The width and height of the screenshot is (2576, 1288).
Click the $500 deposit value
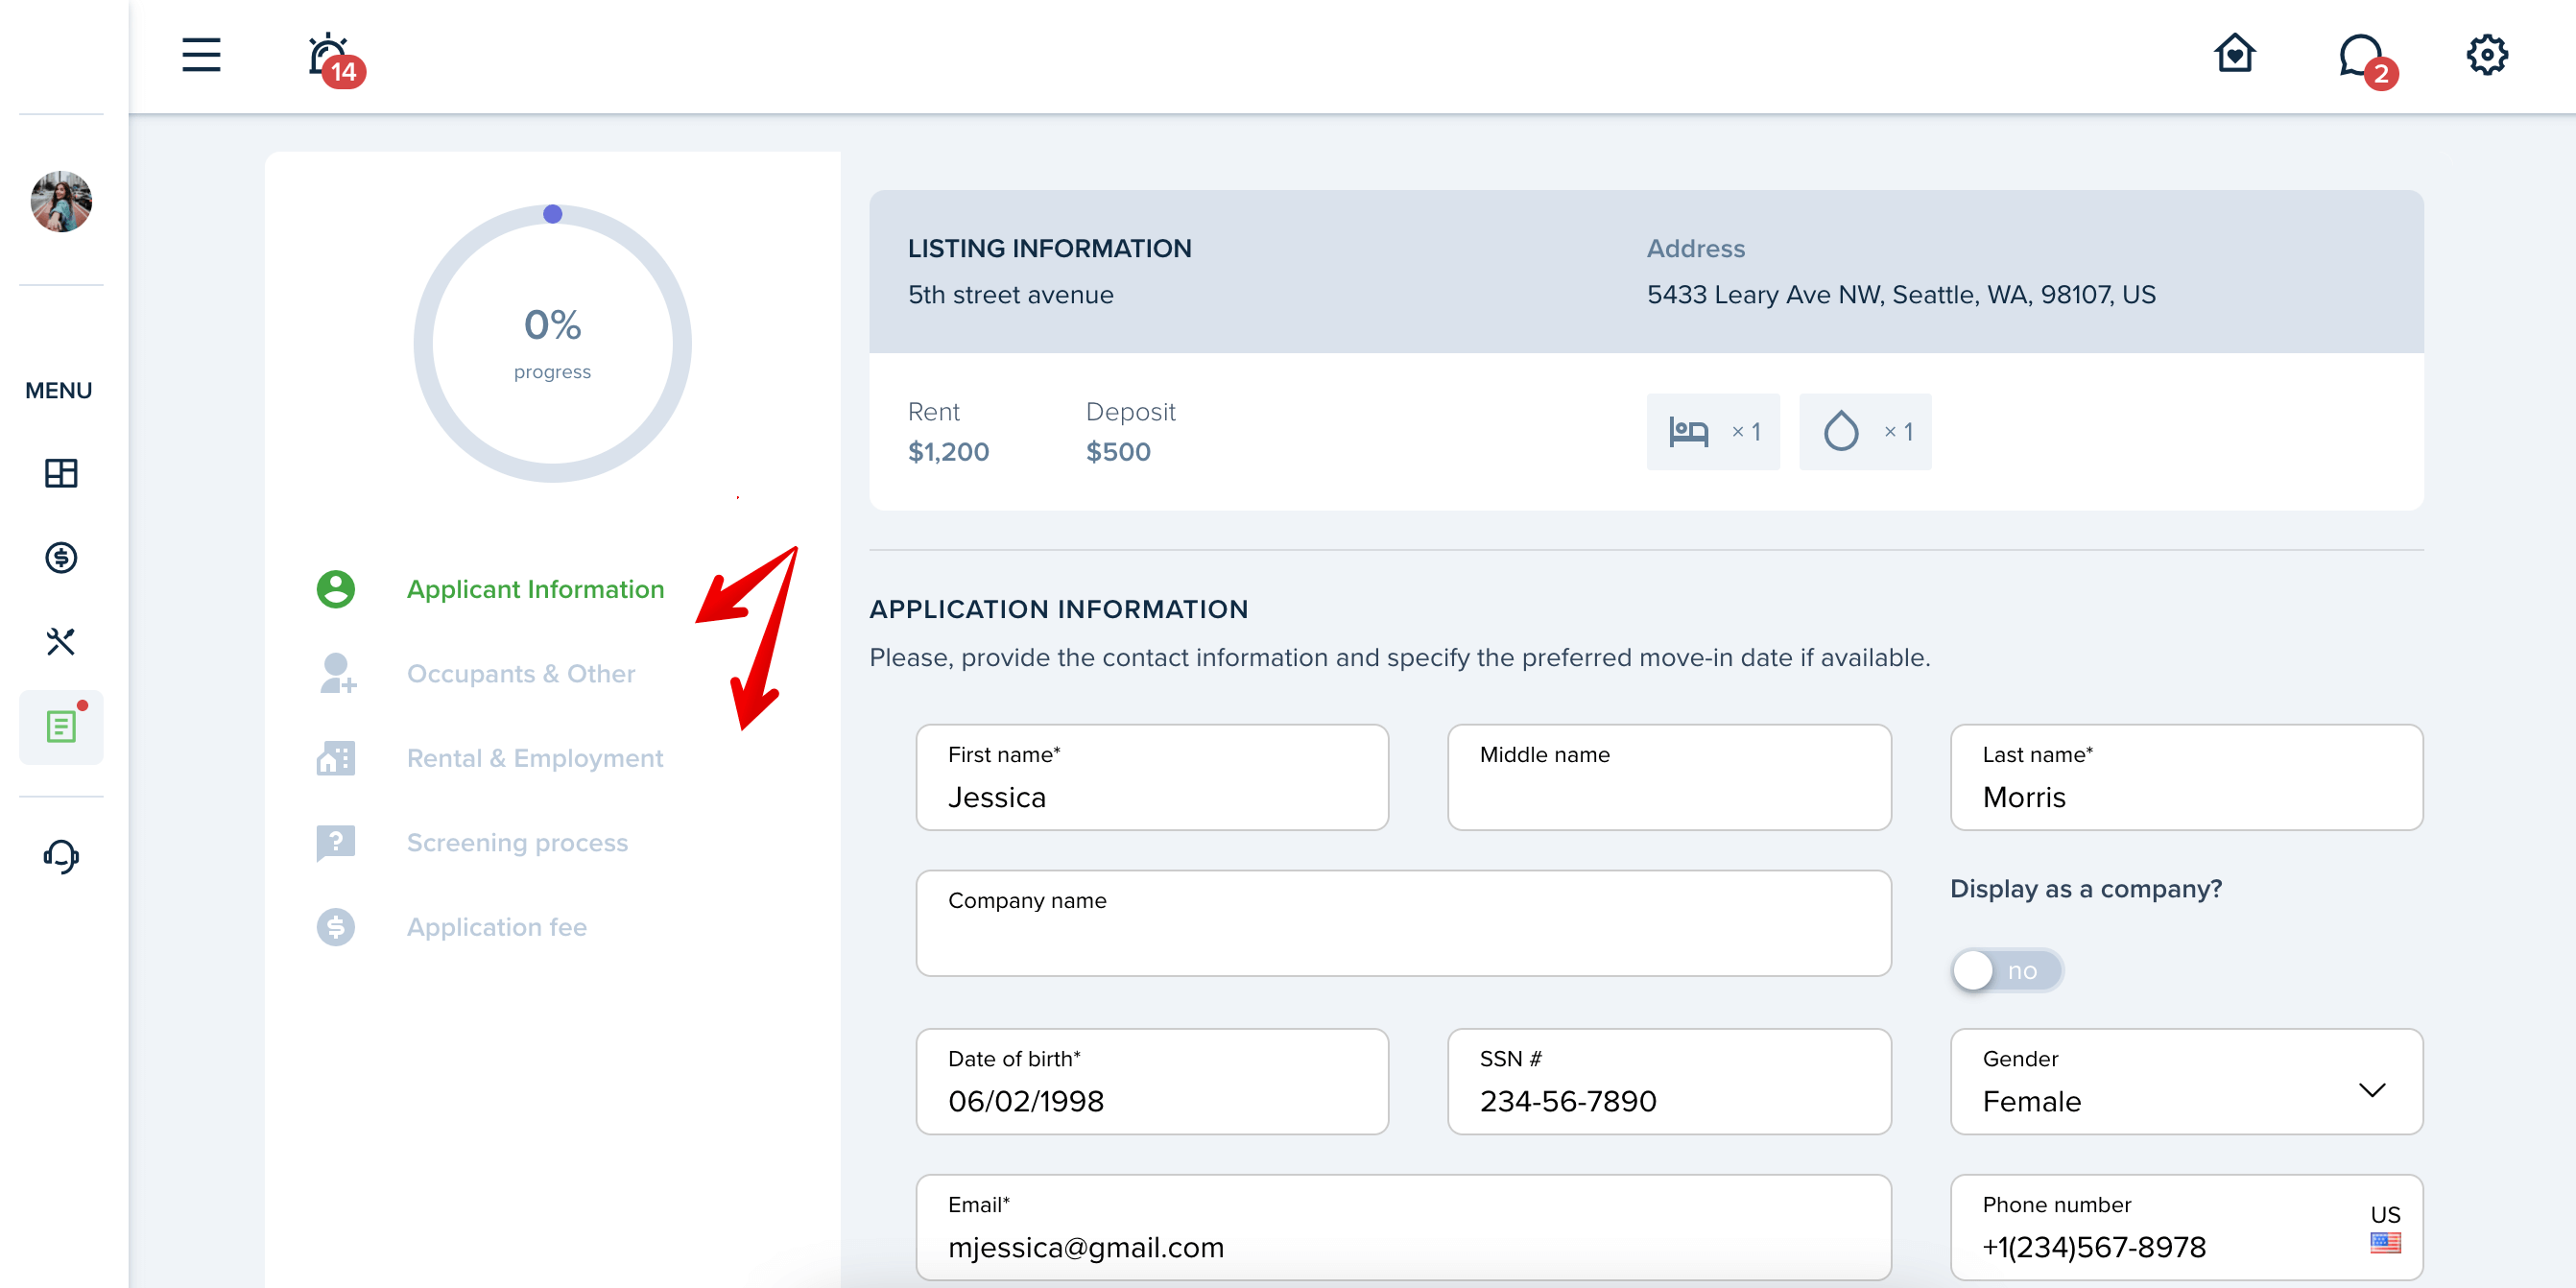point(1118,452)
